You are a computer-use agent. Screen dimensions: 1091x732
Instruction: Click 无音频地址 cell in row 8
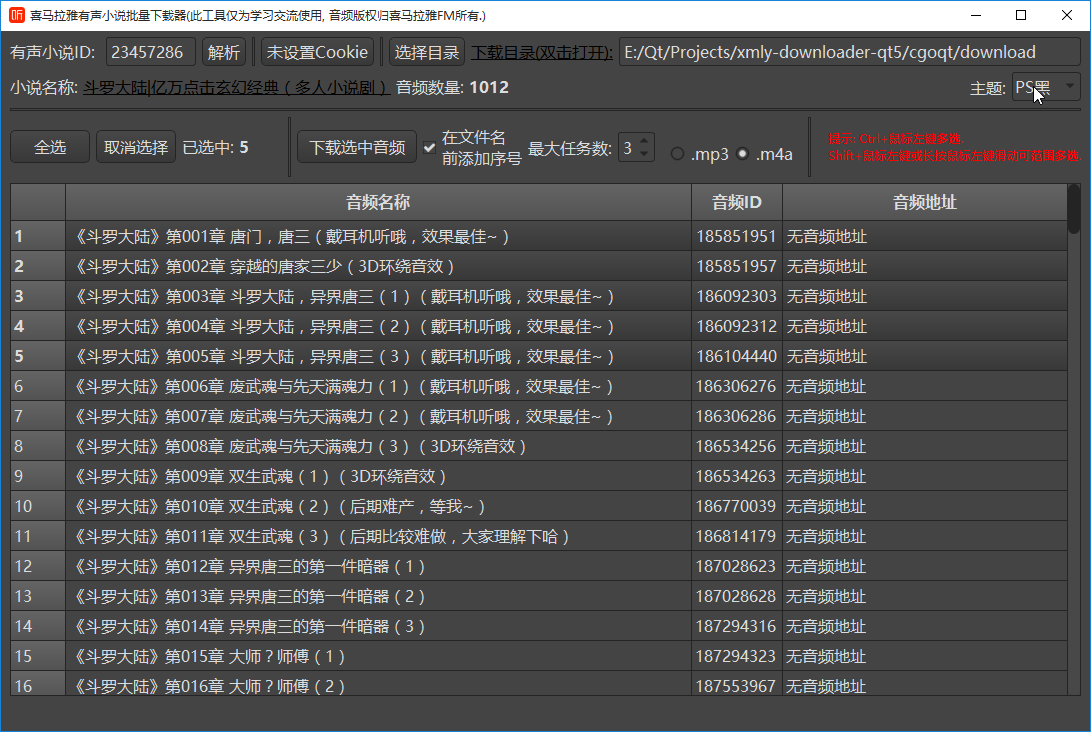click(x=925, y=446)
